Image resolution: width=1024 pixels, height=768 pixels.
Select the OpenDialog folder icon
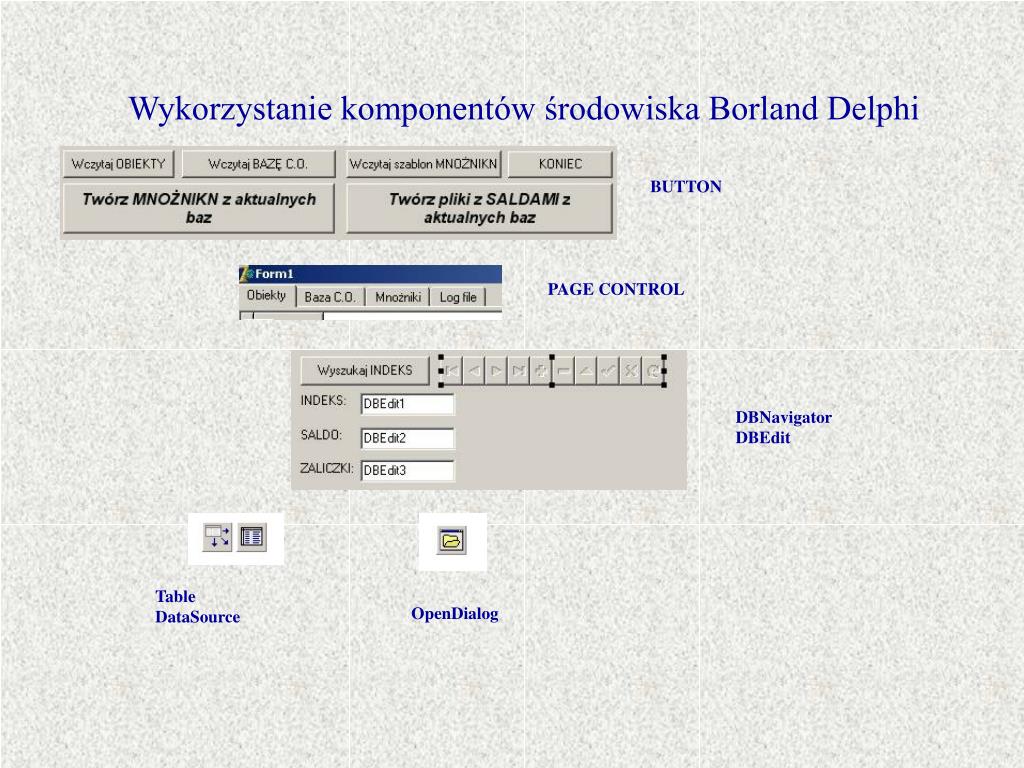(x=452, y=541)
